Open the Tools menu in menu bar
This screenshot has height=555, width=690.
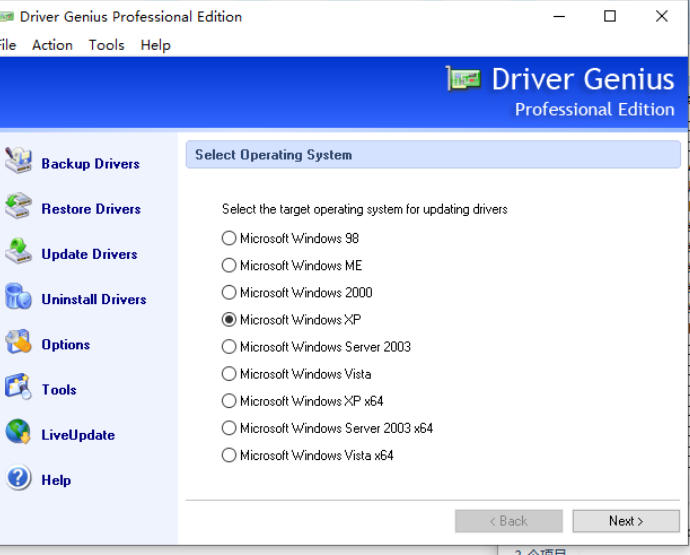point(106,45)
